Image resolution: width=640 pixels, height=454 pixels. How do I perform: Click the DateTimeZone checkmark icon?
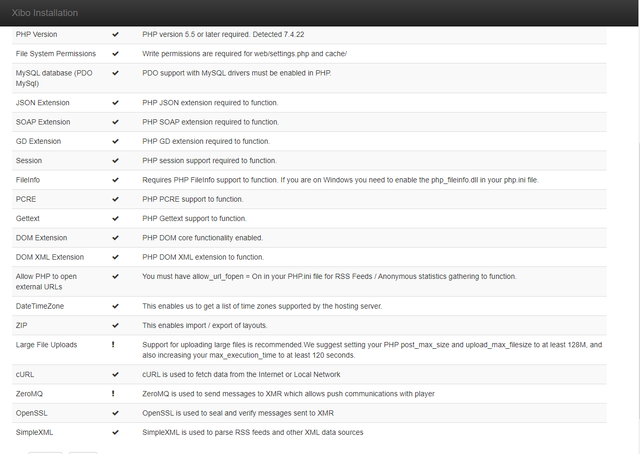[x=116, y=306]
